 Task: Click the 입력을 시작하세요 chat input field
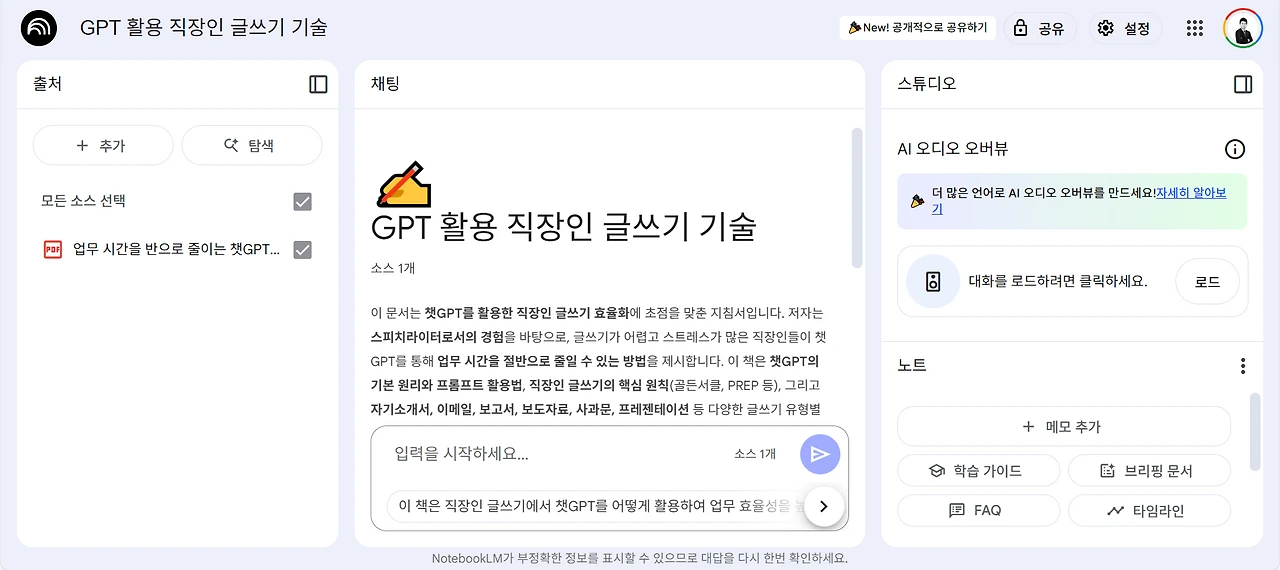pyautogui.click(x=555, y=454)
